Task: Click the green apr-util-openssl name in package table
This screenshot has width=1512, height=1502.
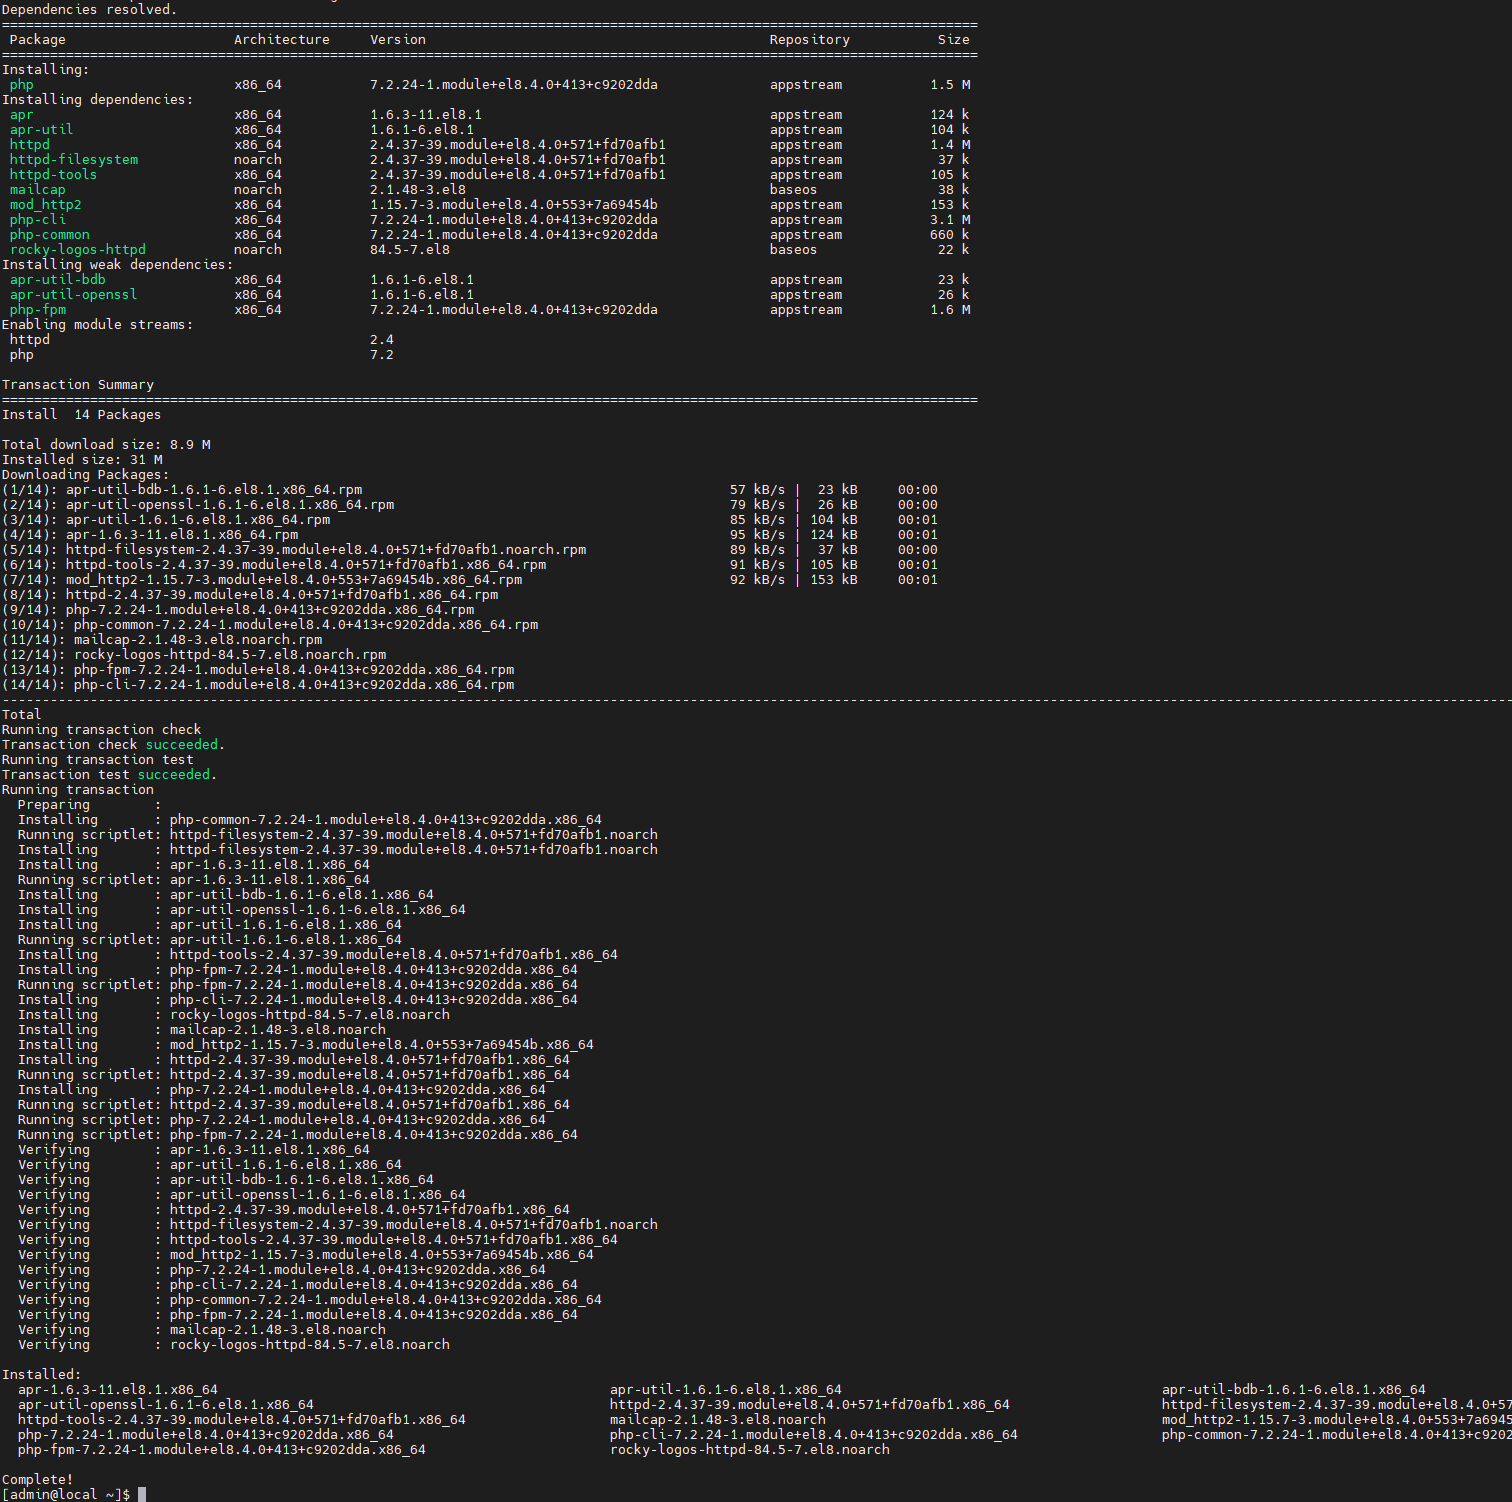Action: [73, 295]
